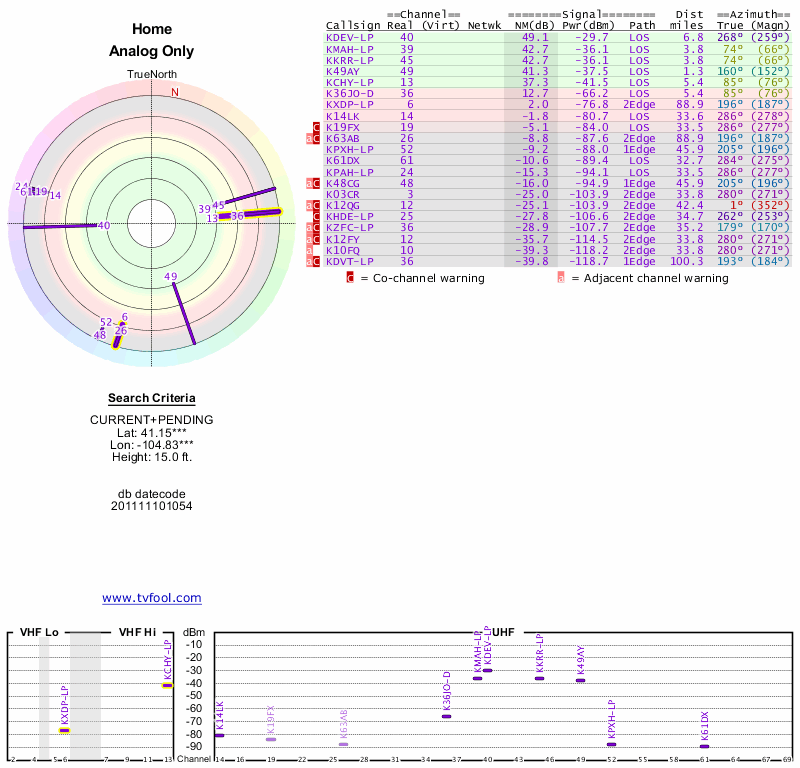Select the K36JO-D row callsign
The image size is (800, 768).
(x=350, y=94)
